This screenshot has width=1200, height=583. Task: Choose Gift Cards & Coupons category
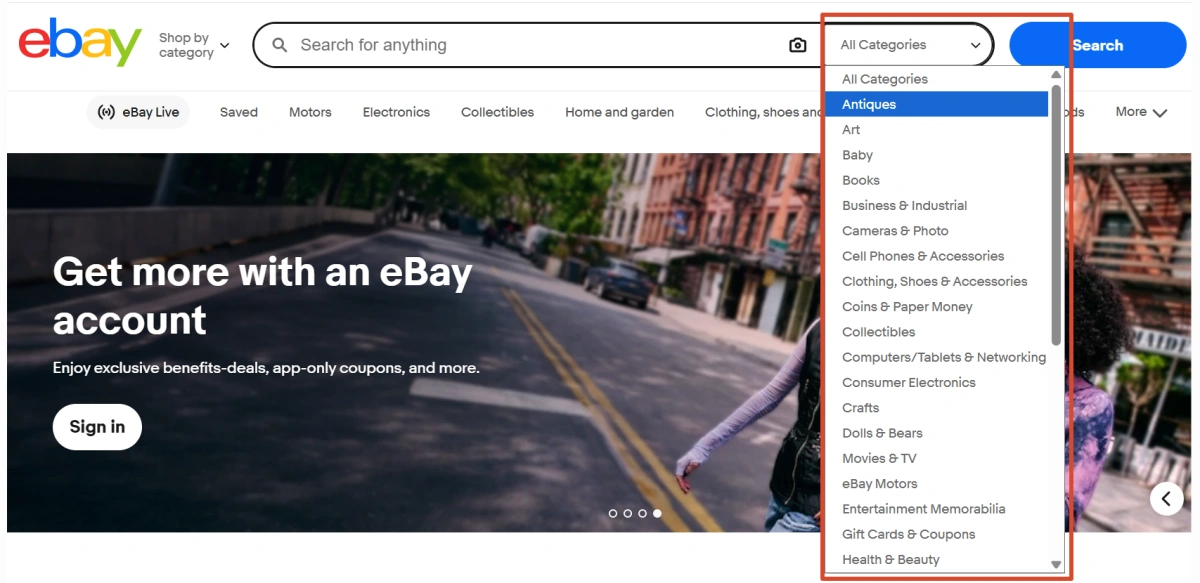click(936, 535)
